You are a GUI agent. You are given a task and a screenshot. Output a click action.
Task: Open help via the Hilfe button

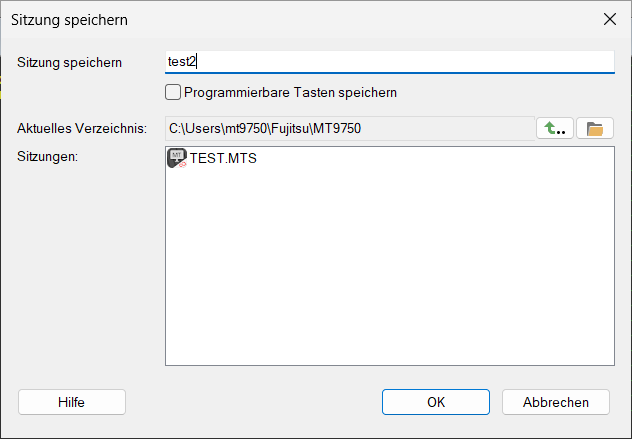(71, 402)
